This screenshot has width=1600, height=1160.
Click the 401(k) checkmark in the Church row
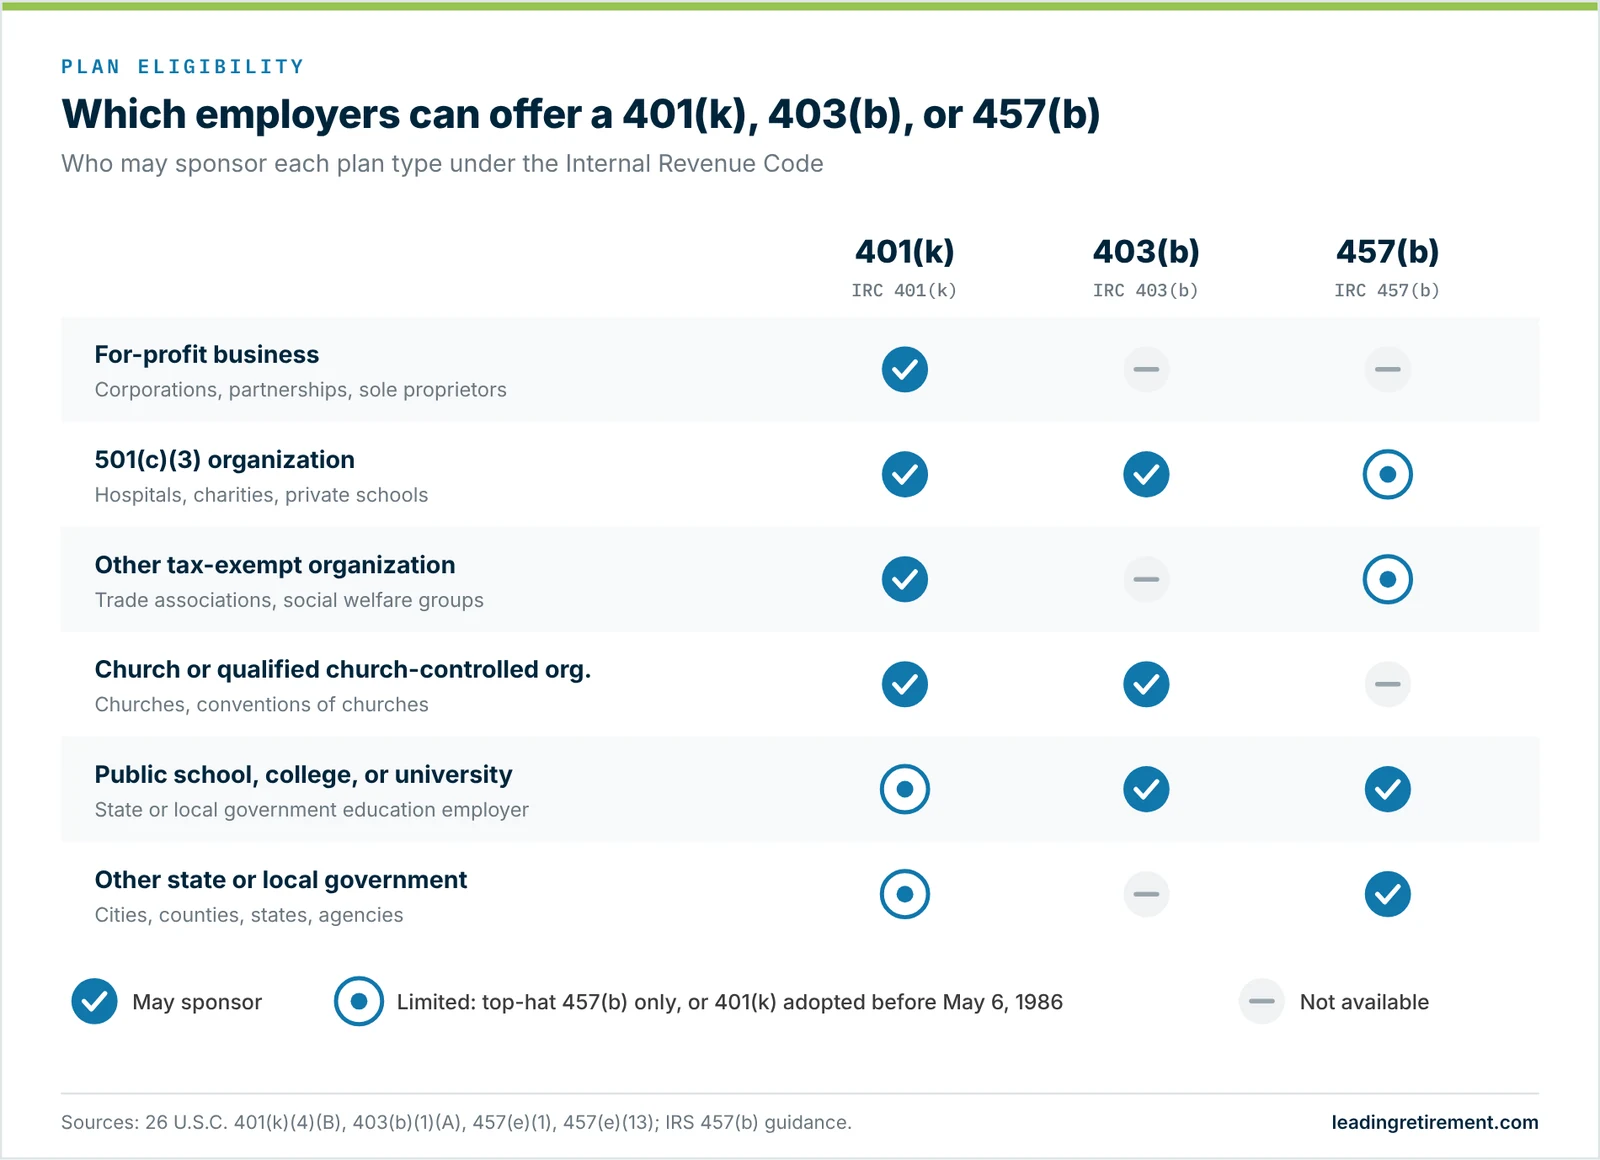tap(905, 685)
